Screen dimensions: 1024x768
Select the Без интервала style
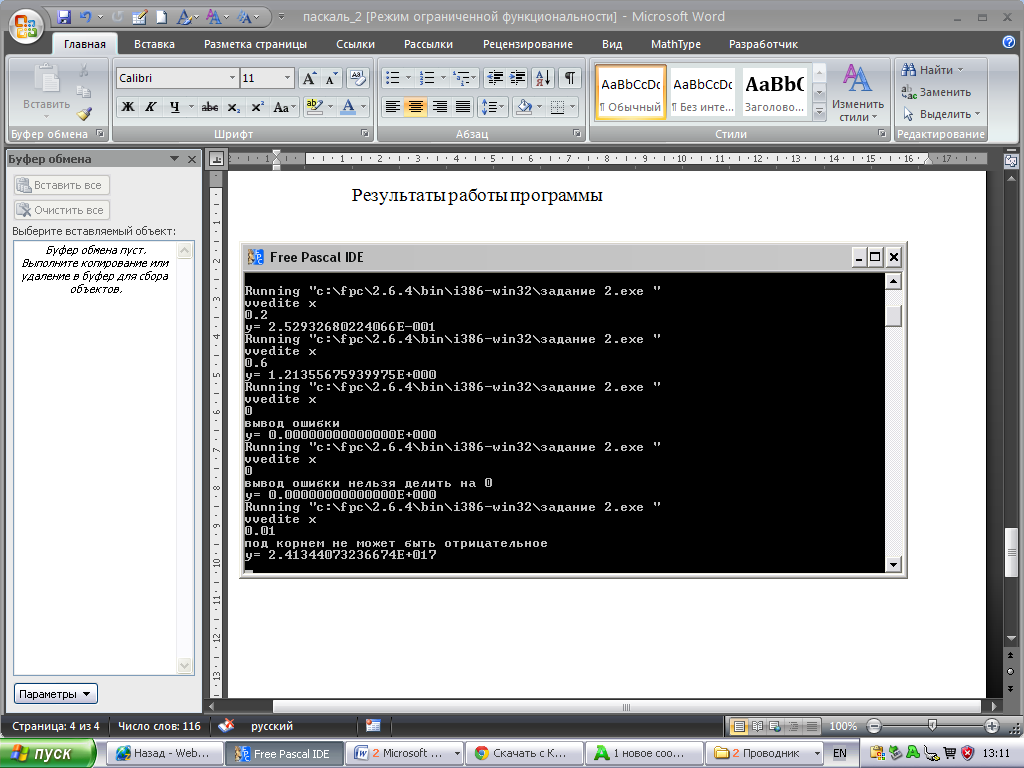(x=703, y=92)
